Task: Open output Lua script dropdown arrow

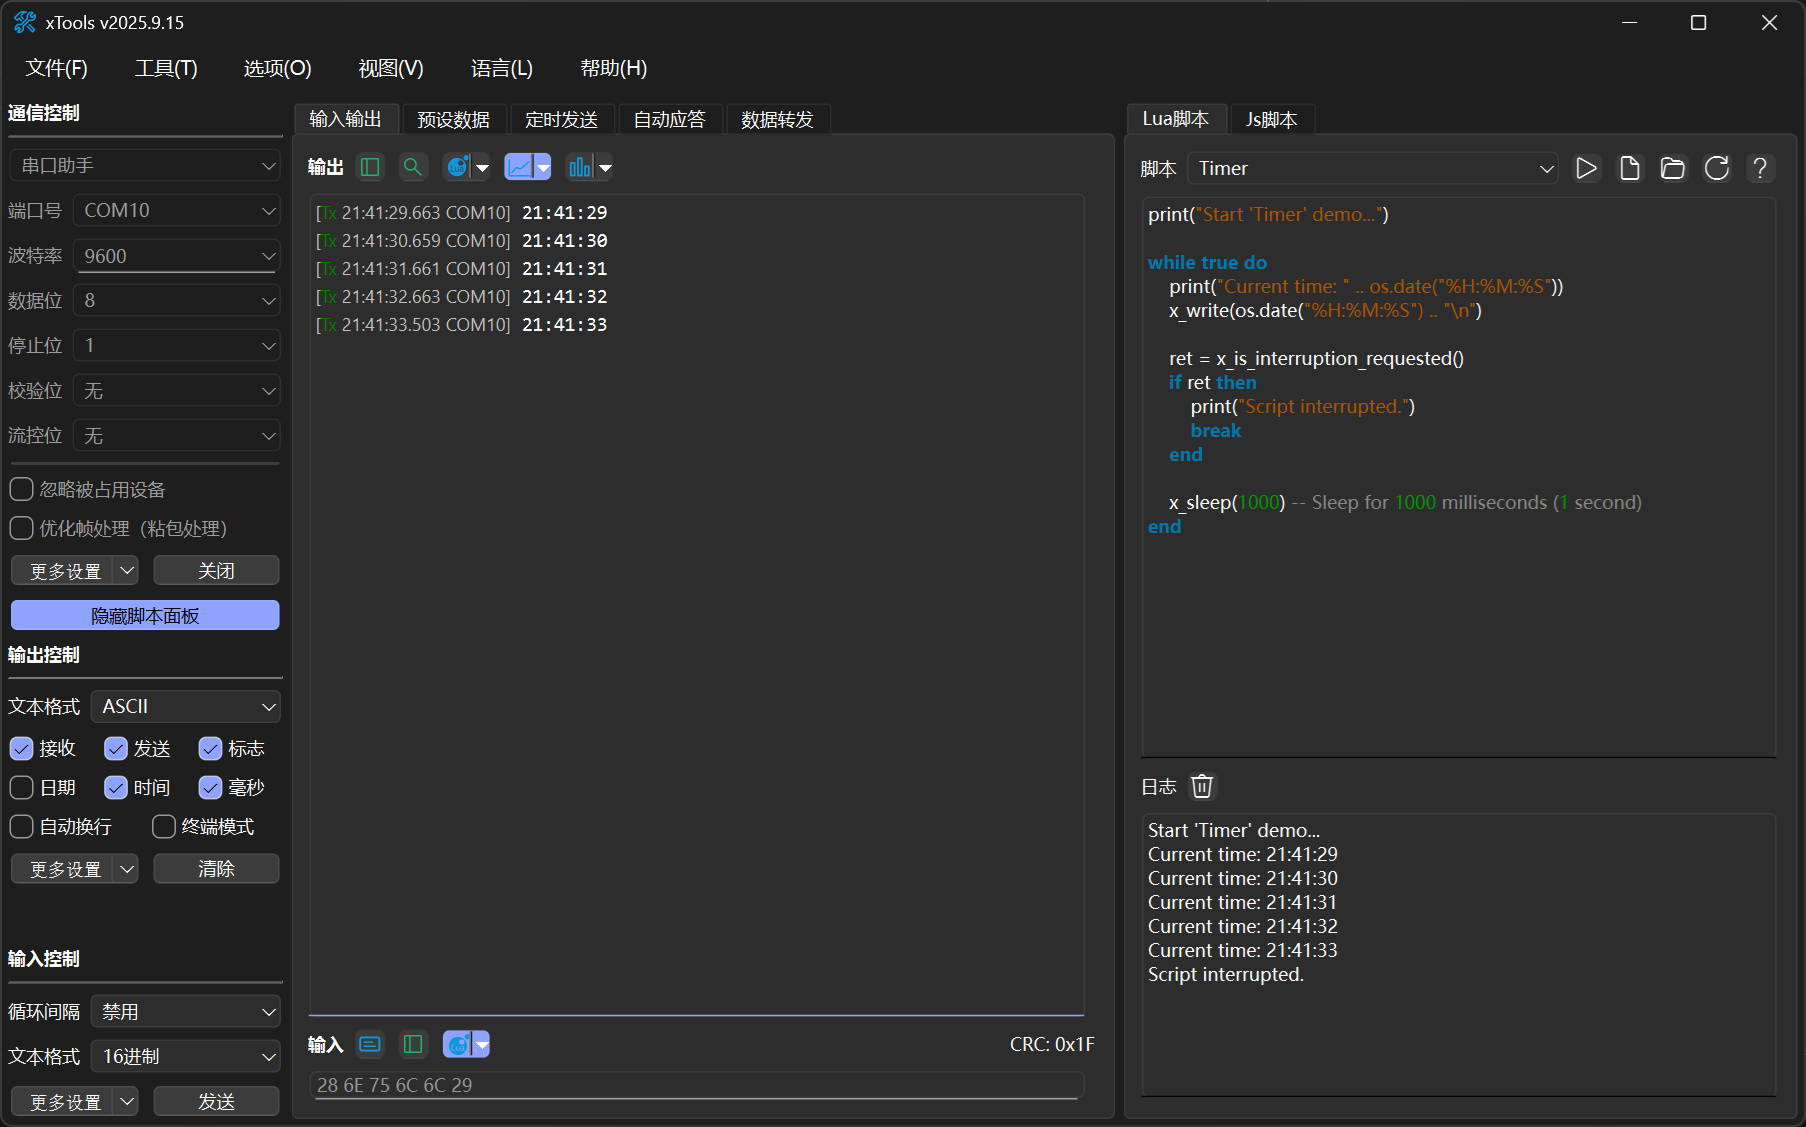Action: pos(482,167)
